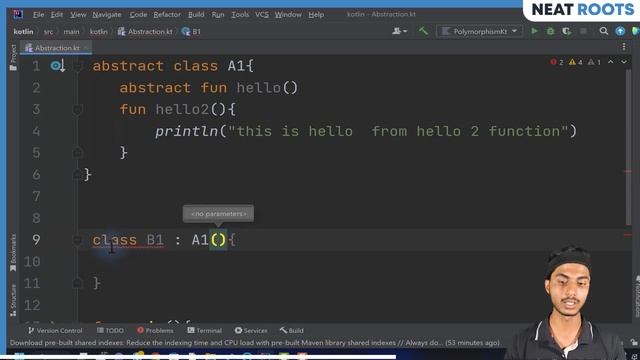The width and height of the screenshot is (640, 360).
Task: Click the IntelliJ application logo icon
Action: (x=18, y=14)
